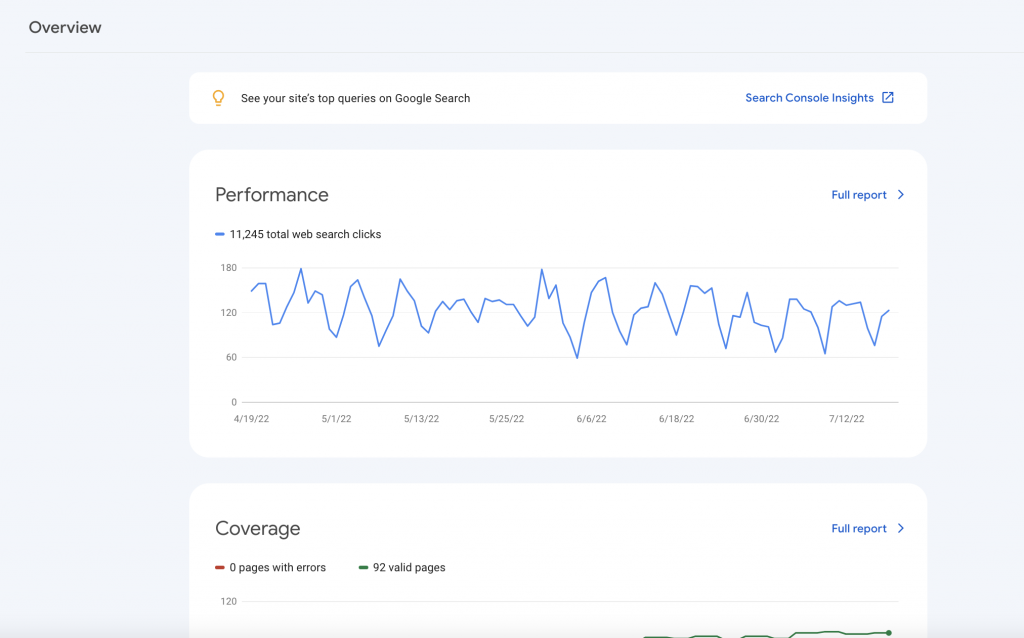Screen dimensions: 1024x638
Task: Click 'See your site's top queries on Google Search' text
Action: click(x=355, y=98)
